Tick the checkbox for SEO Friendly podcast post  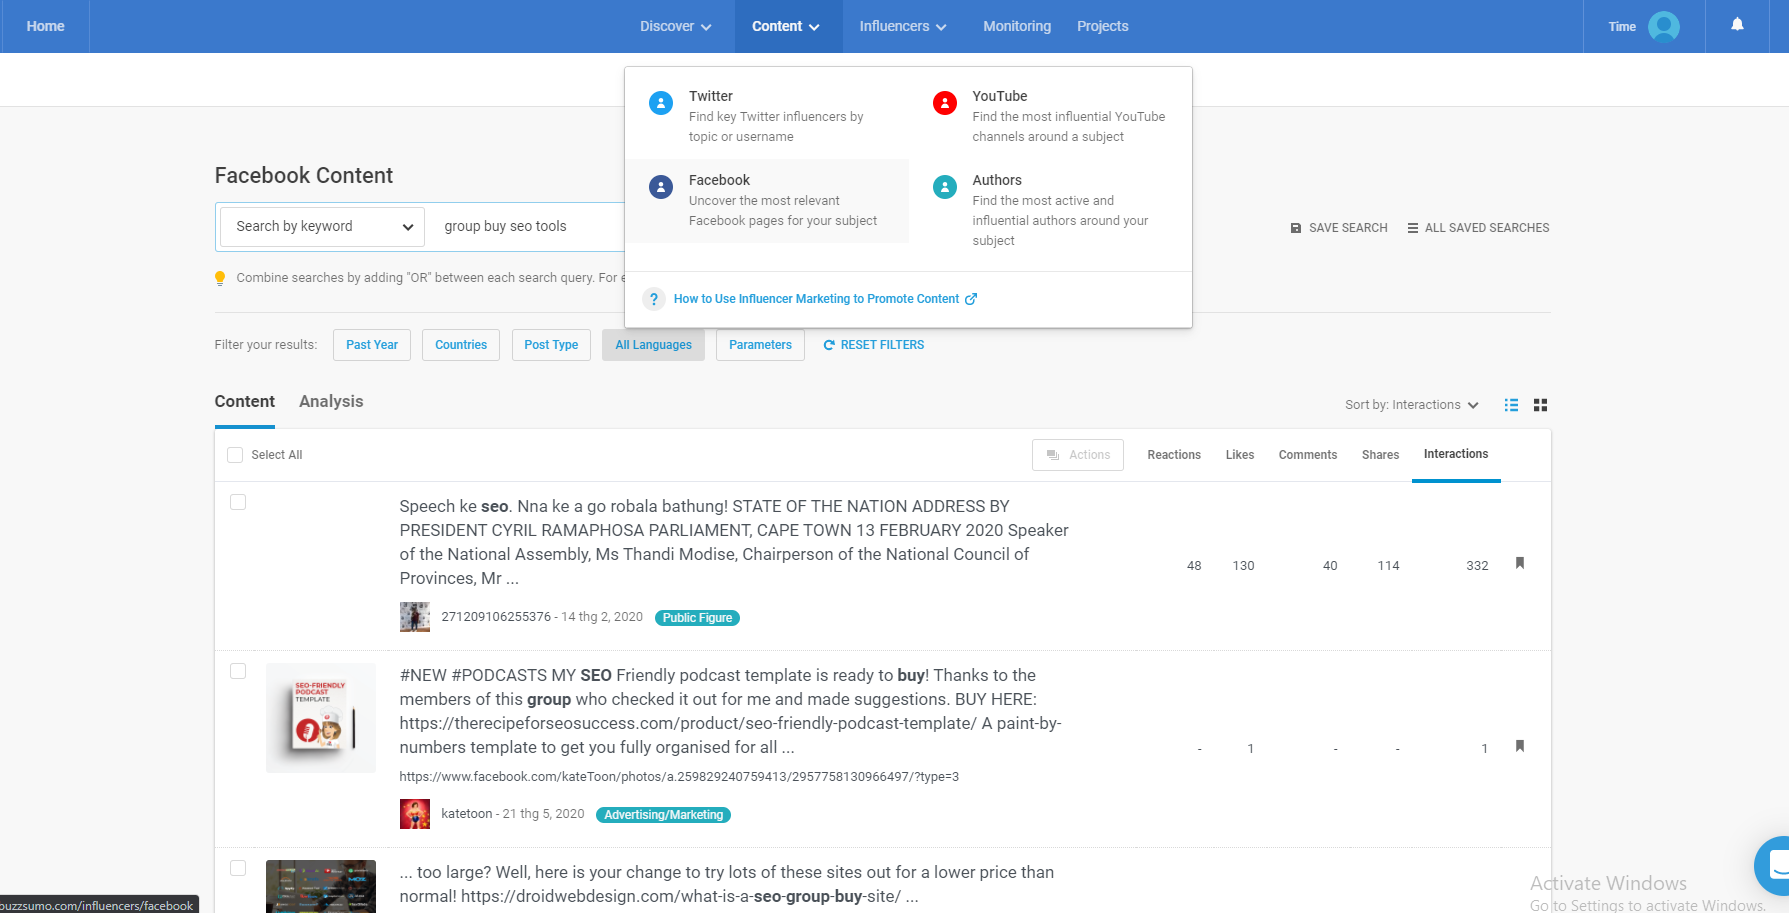(x=238, y=671)
